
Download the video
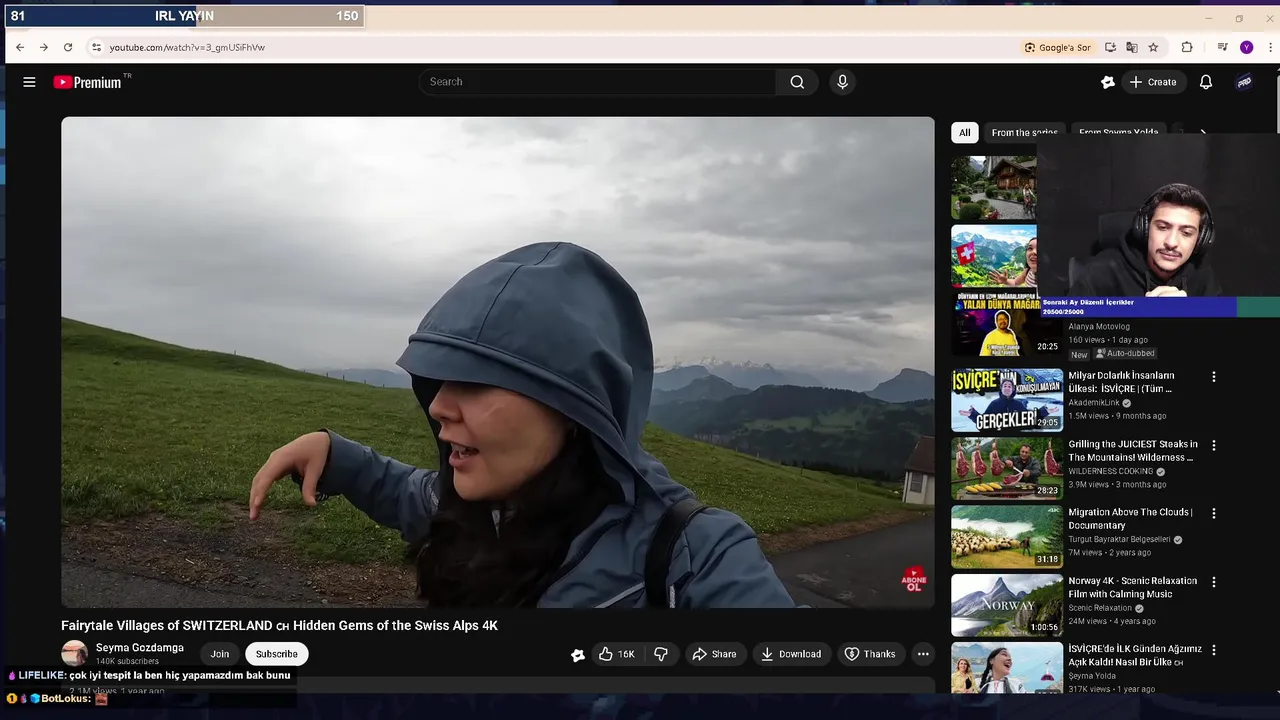point(791,654)
